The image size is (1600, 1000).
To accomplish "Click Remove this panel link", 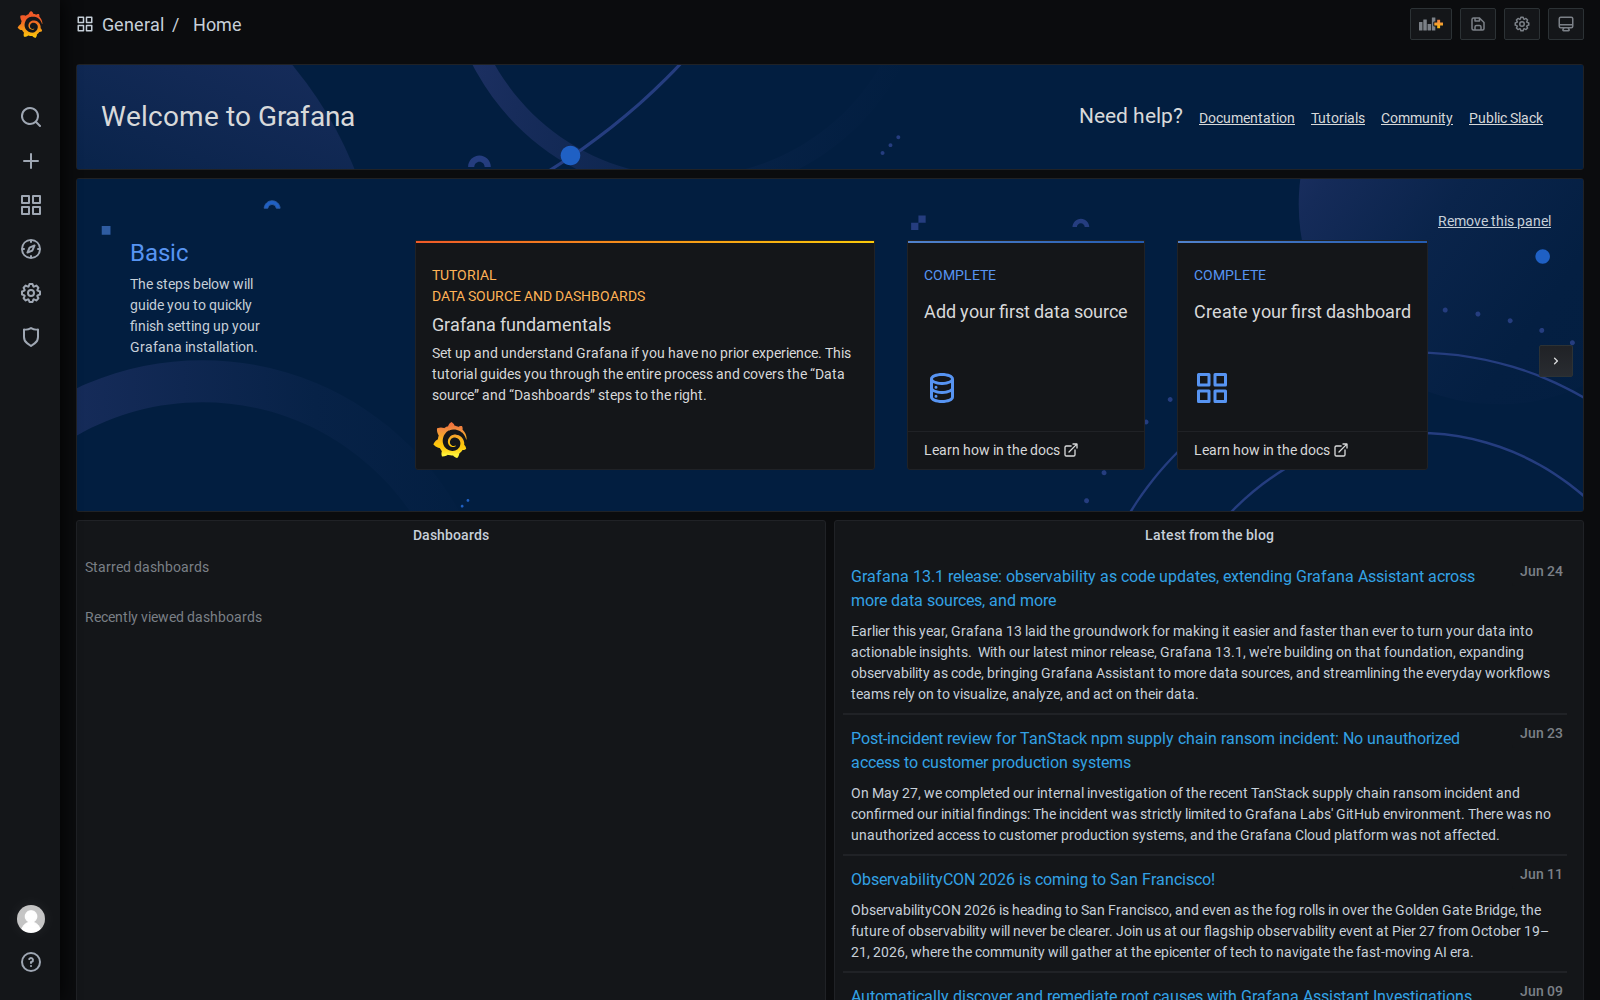I will point(1494,221).
